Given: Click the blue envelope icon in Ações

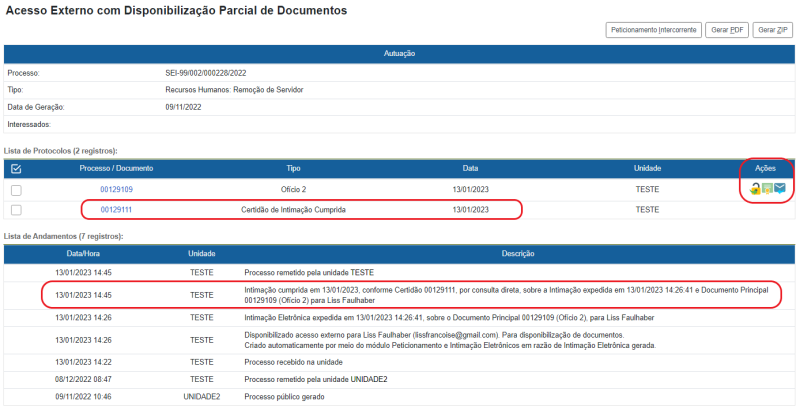Looking at the screenshot, I should [x=779, y=188].
